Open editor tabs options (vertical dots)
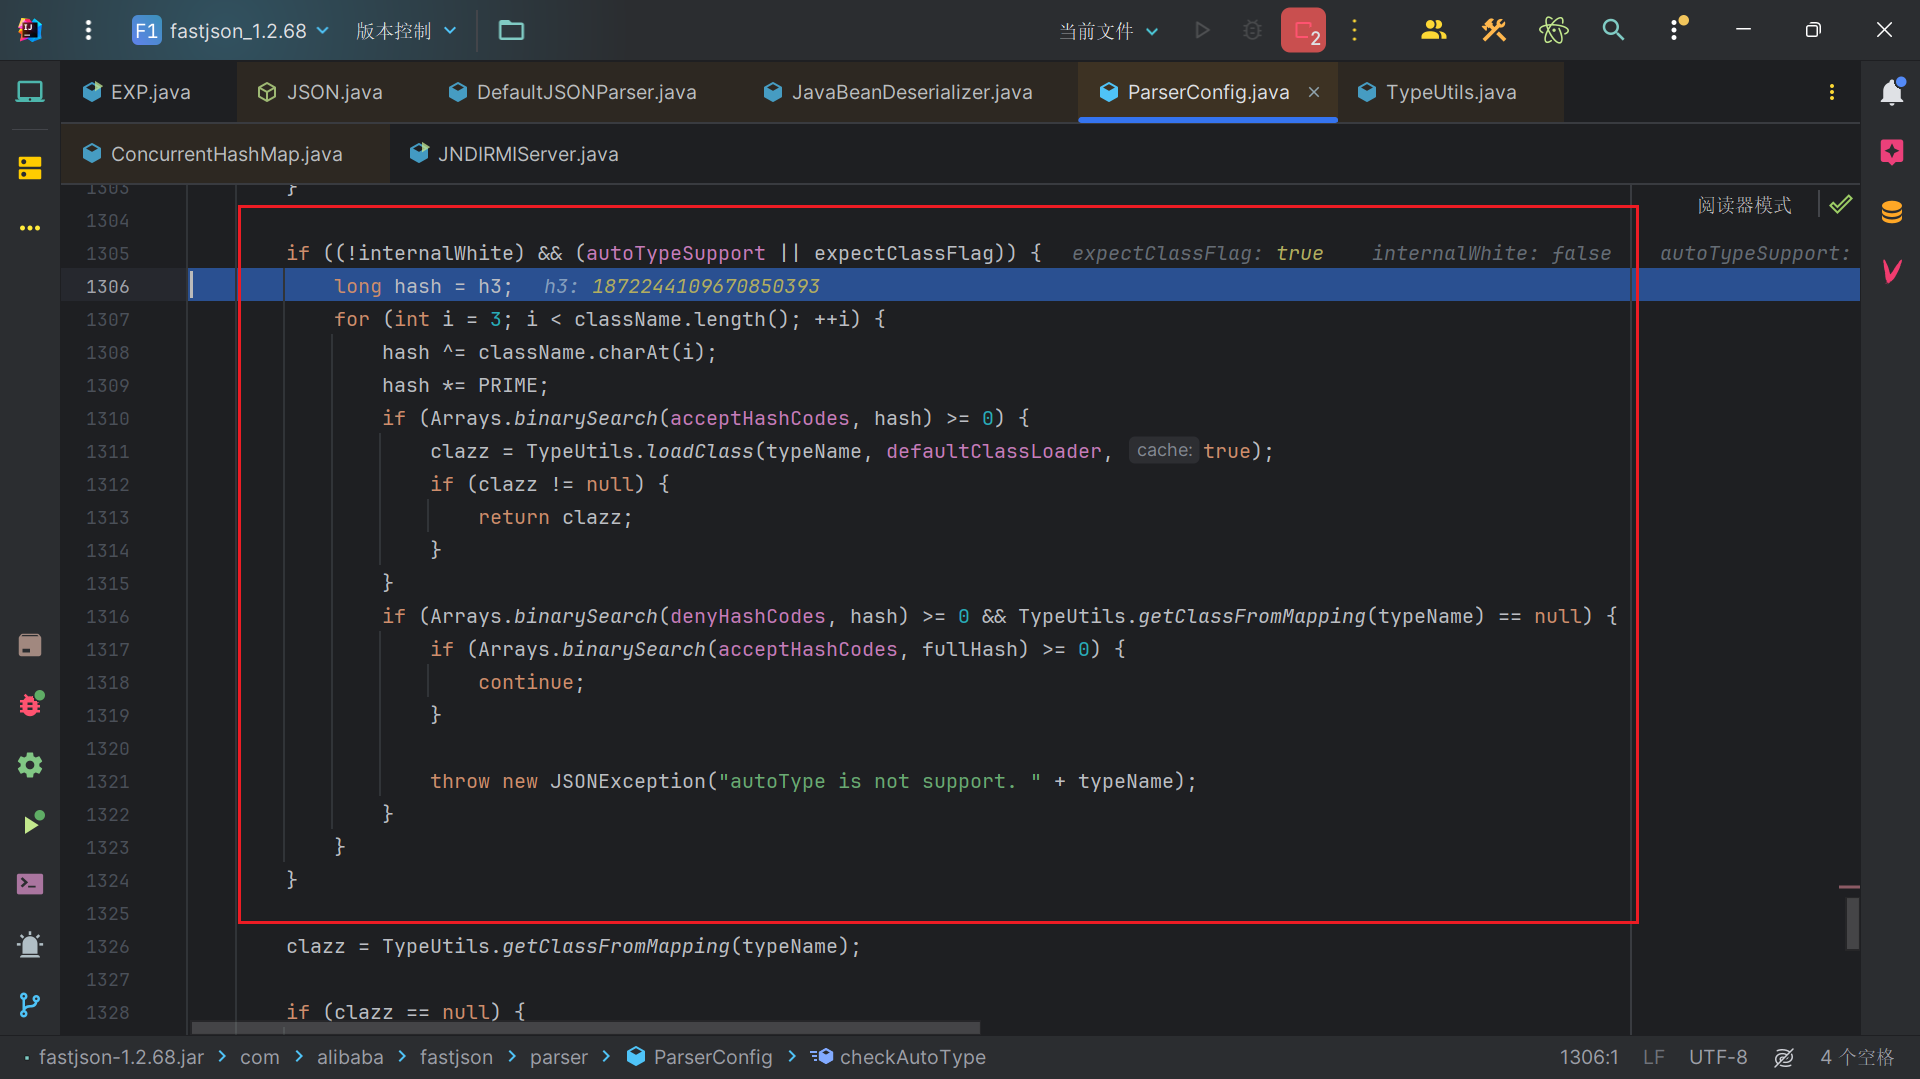The height and width of the screenshot is (1079, 1920). point(1832,92)
